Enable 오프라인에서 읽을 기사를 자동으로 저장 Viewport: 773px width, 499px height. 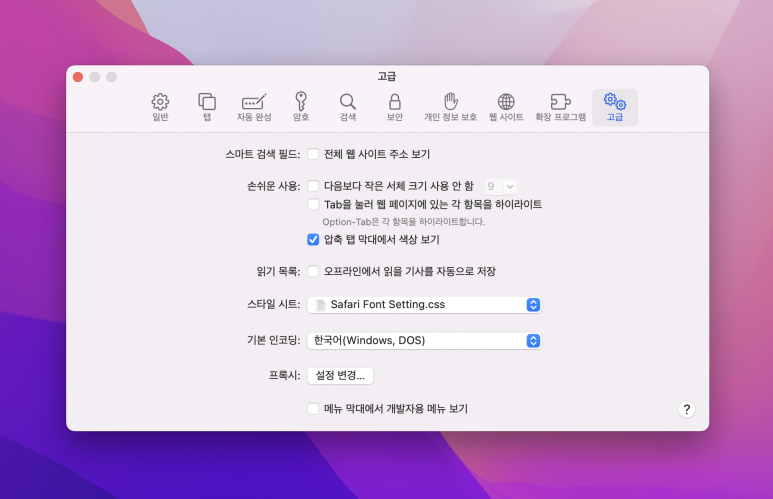313,271
